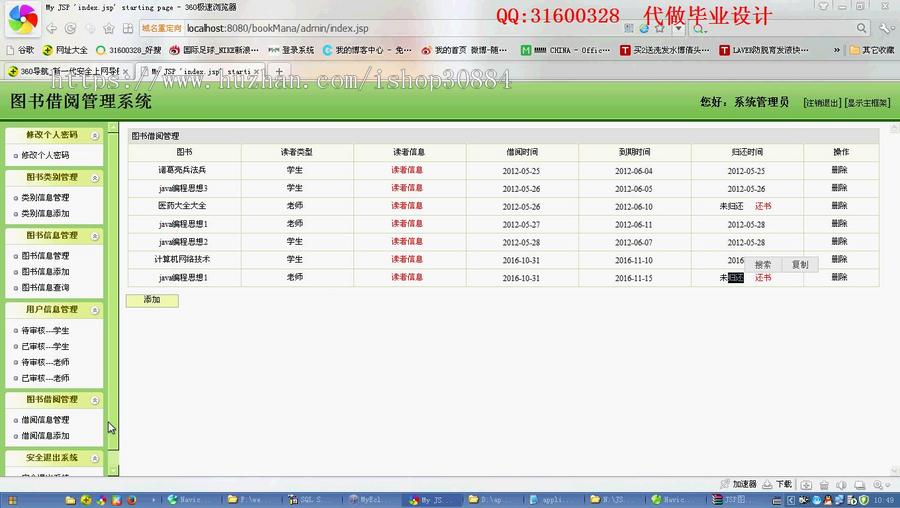Open the CHINA - Offic bookmark

pos(565,51)
